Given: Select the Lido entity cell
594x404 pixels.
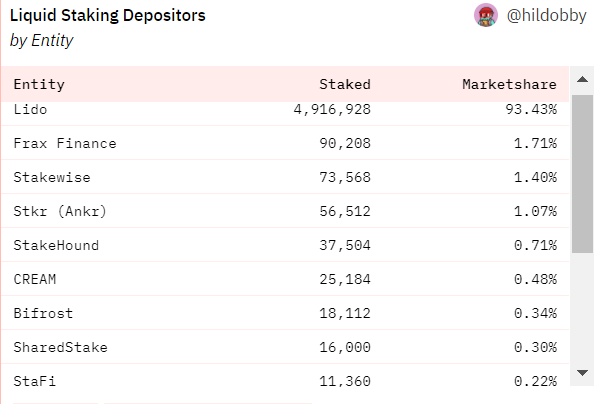Looking at the screenshot, I should pyautogui.click(x=30, y=110).
